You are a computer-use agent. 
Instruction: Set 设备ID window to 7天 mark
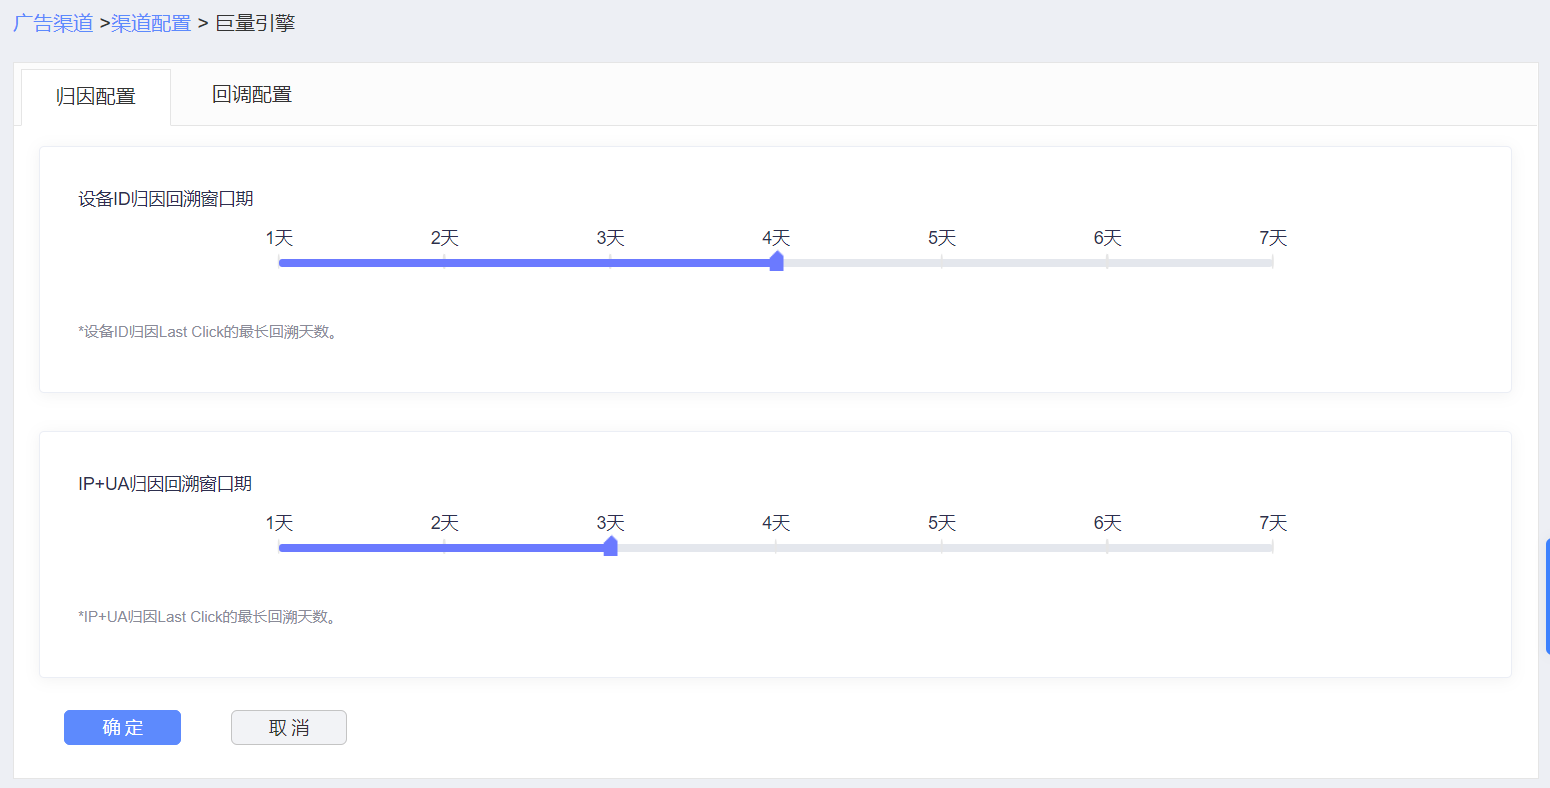click(x=1272, y=263)
